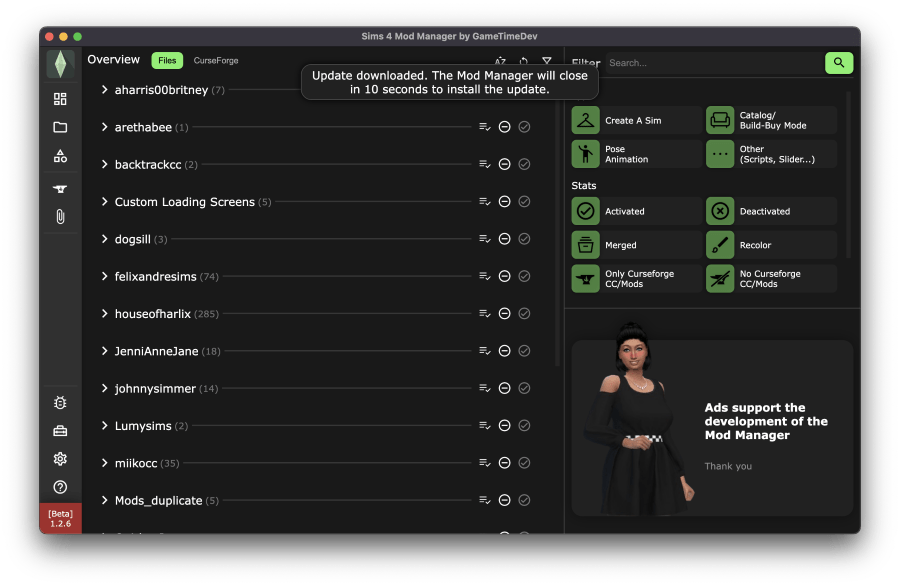Screen dimensions: 900x586
Task: Toggle the check-circle activate icon for Custom Loading Screens
Action: tap(524, 201)
